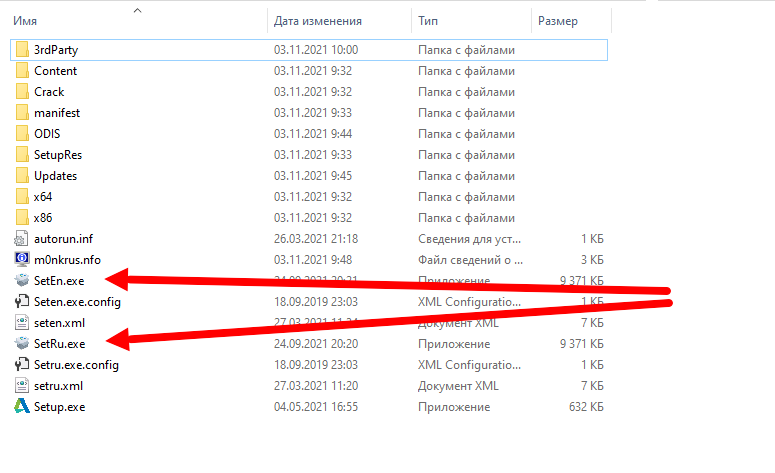Click type Приложение in Setup.exe row
The image size is (775, 473).
[454, 407]
